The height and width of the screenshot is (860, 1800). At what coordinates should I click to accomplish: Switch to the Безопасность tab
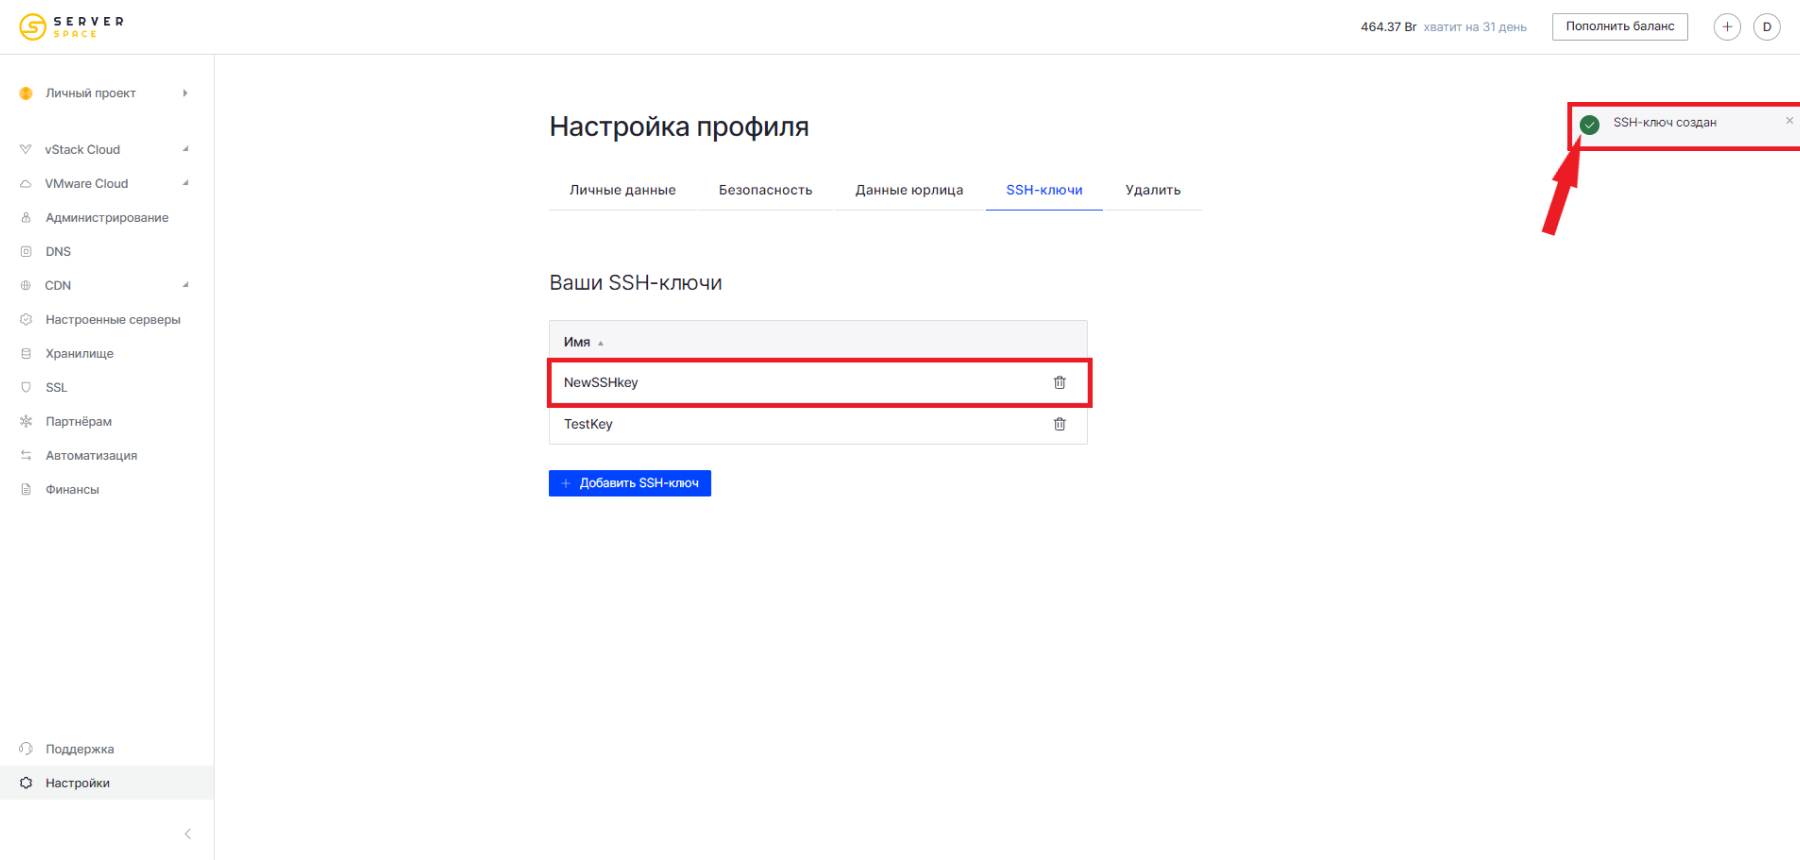(x=765, y=190)
